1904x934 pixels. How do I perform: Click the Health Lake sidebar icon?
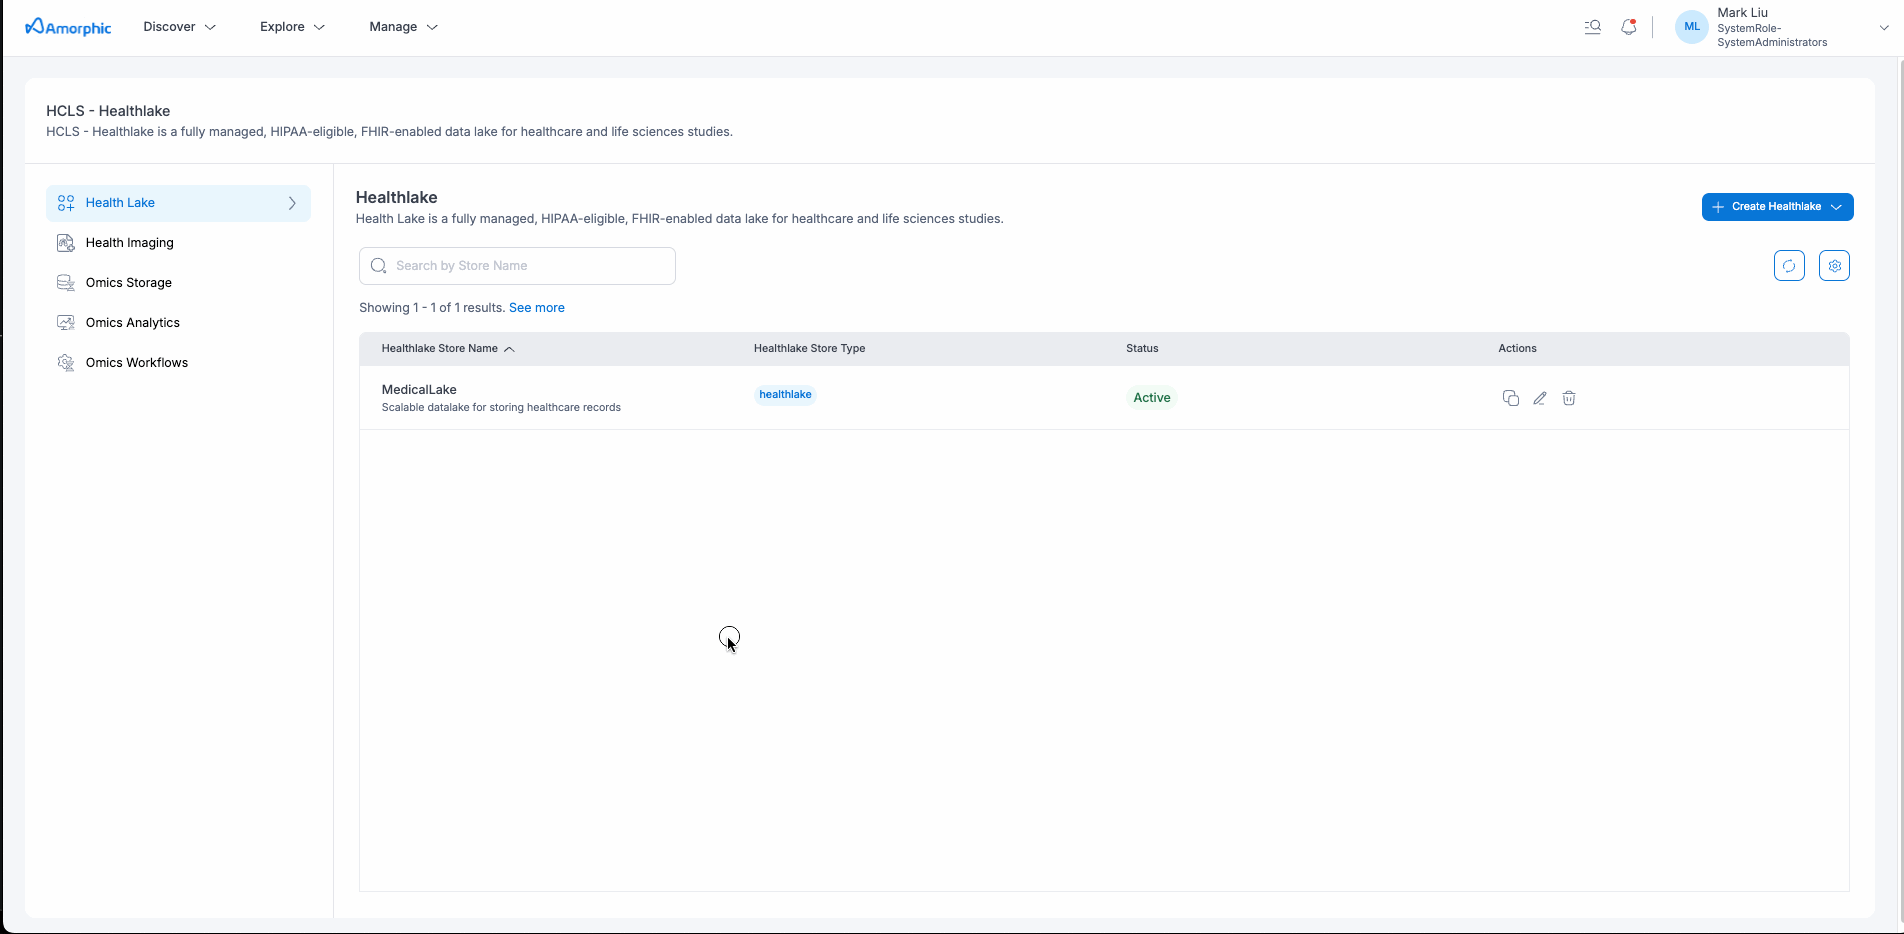[66, 203]
